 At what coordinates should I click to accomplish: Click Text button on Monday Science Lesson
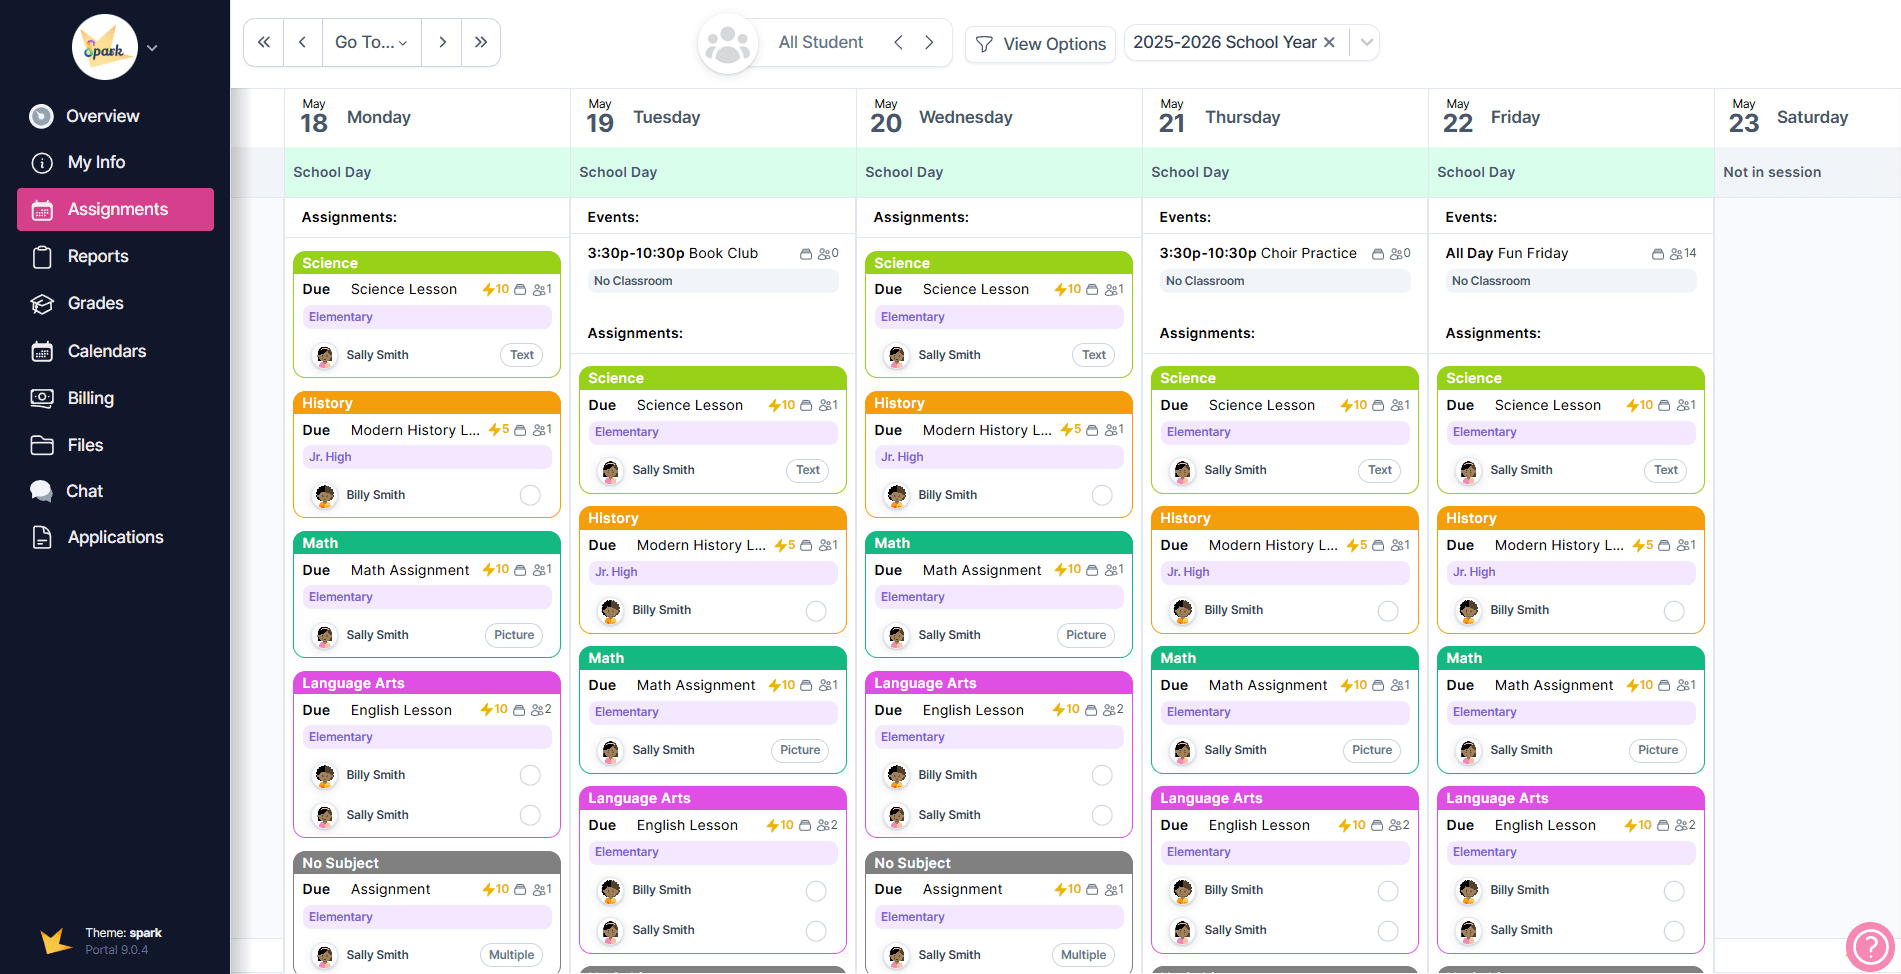point(522,355)
